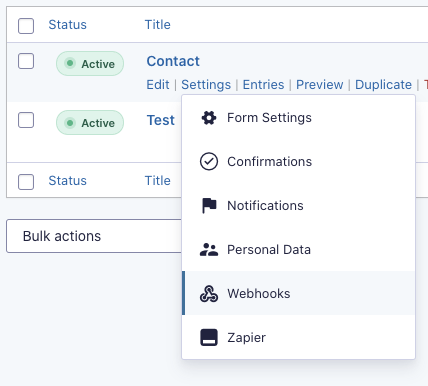Open the Contact form title link
The width and height of the screenshot is (428, 386).
coord(173,61)
